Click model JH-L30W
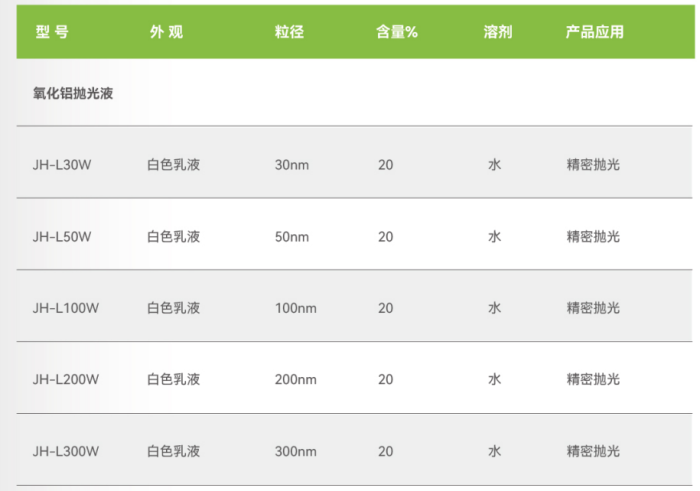 pyautogui.click(x=62, y=164)
